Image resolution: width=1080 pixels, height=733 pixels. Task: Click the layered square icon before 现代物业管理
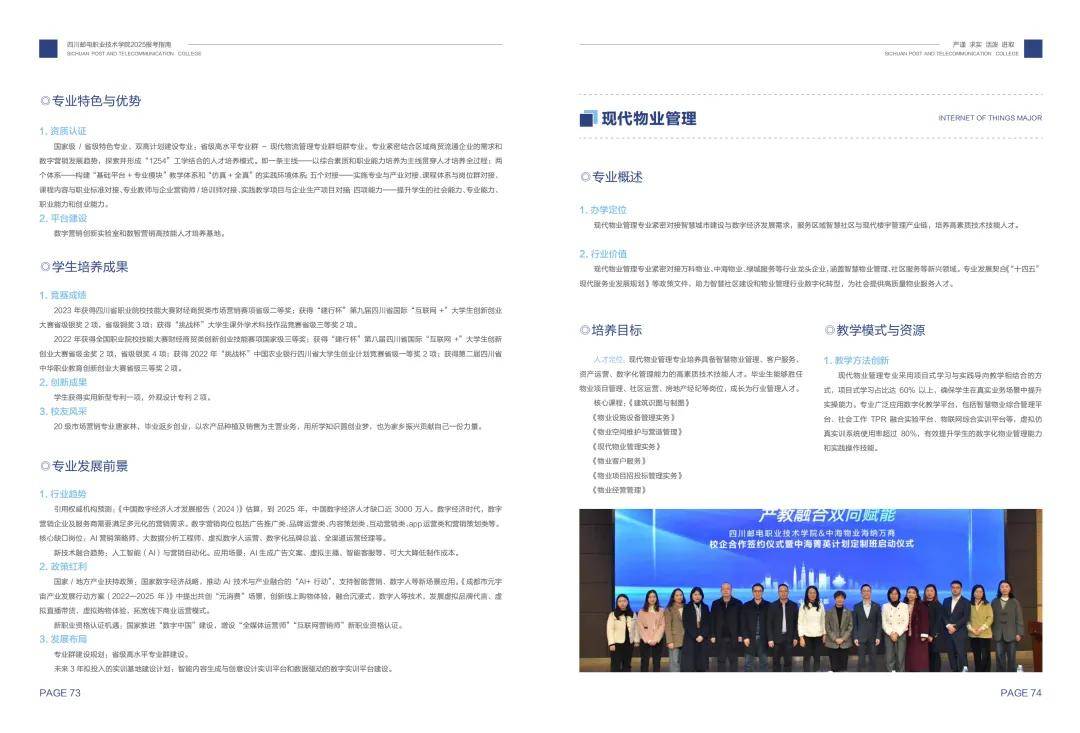(588, 118)
